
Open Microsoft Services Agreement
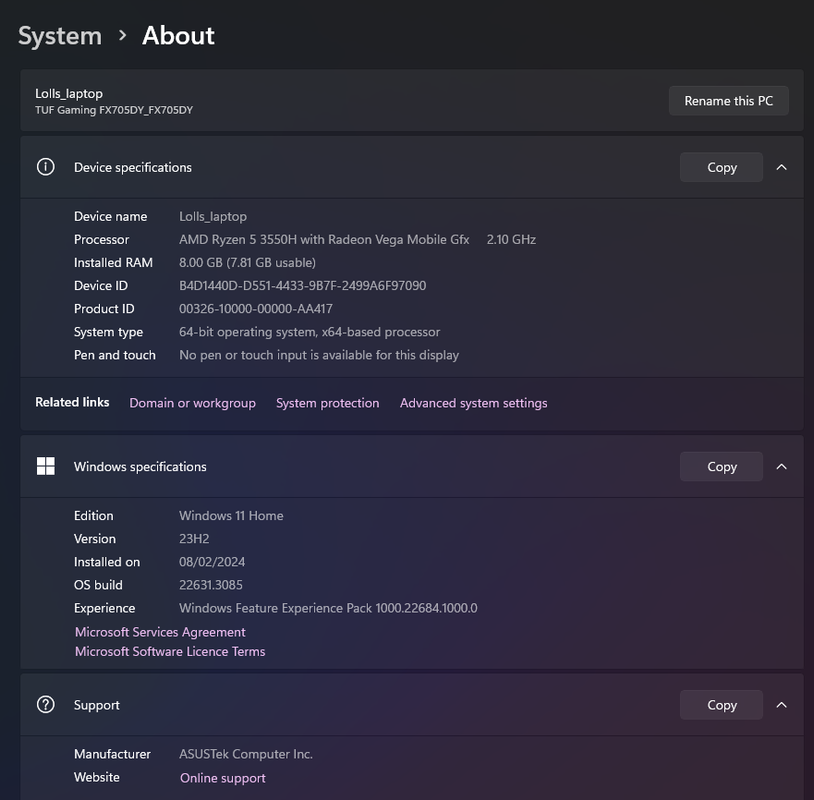pyautogui.click(x=160, y=632)
